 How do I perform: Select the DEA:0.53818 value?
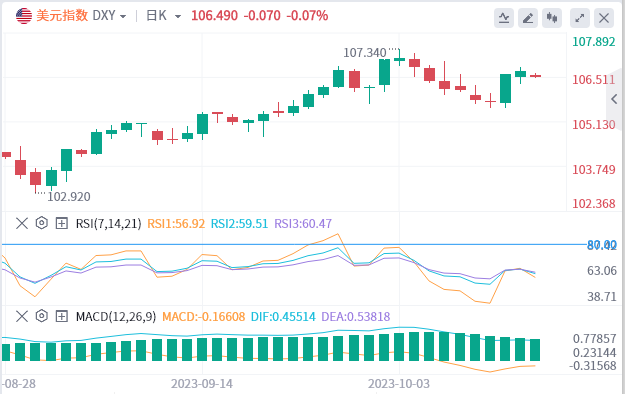356,317
